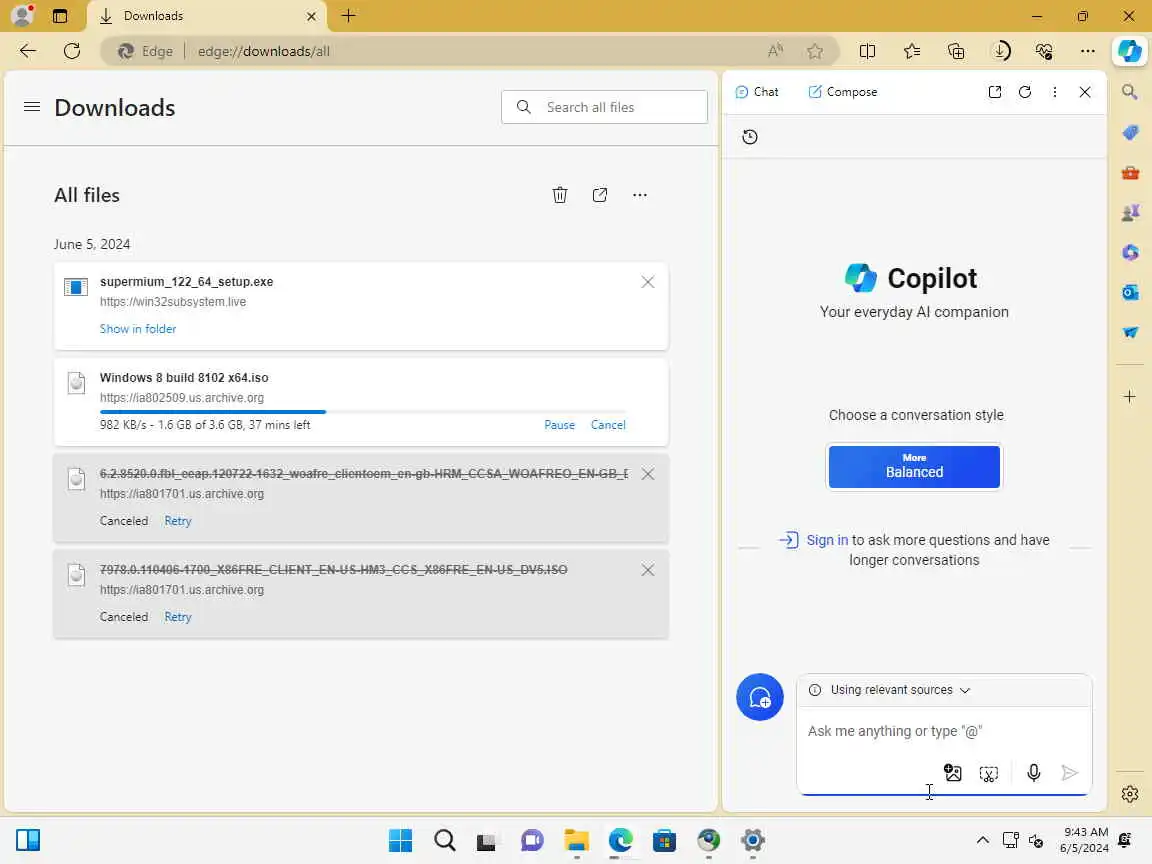
Task: Add an image to Copilot prompt
Action: coord(953,773)
